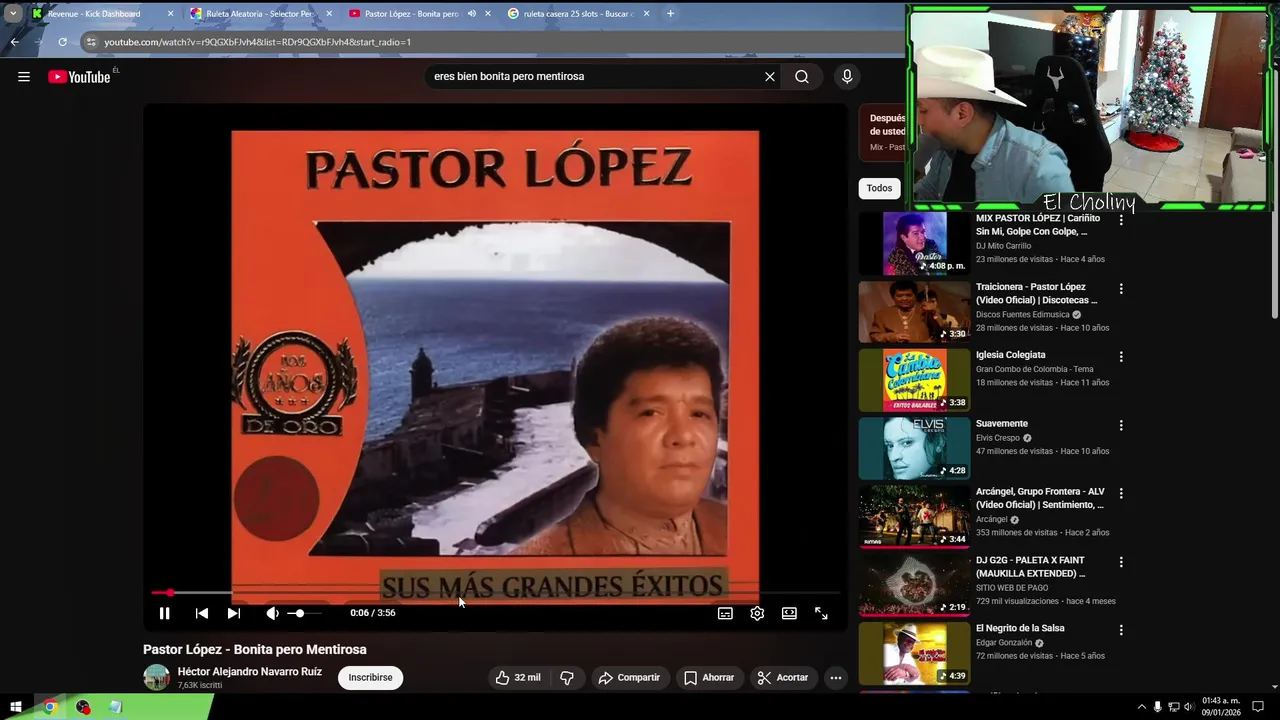Toggle subtitles with the captions icon
The width and height of the screenshot is (1280, 720).
[x=725, y=613]
